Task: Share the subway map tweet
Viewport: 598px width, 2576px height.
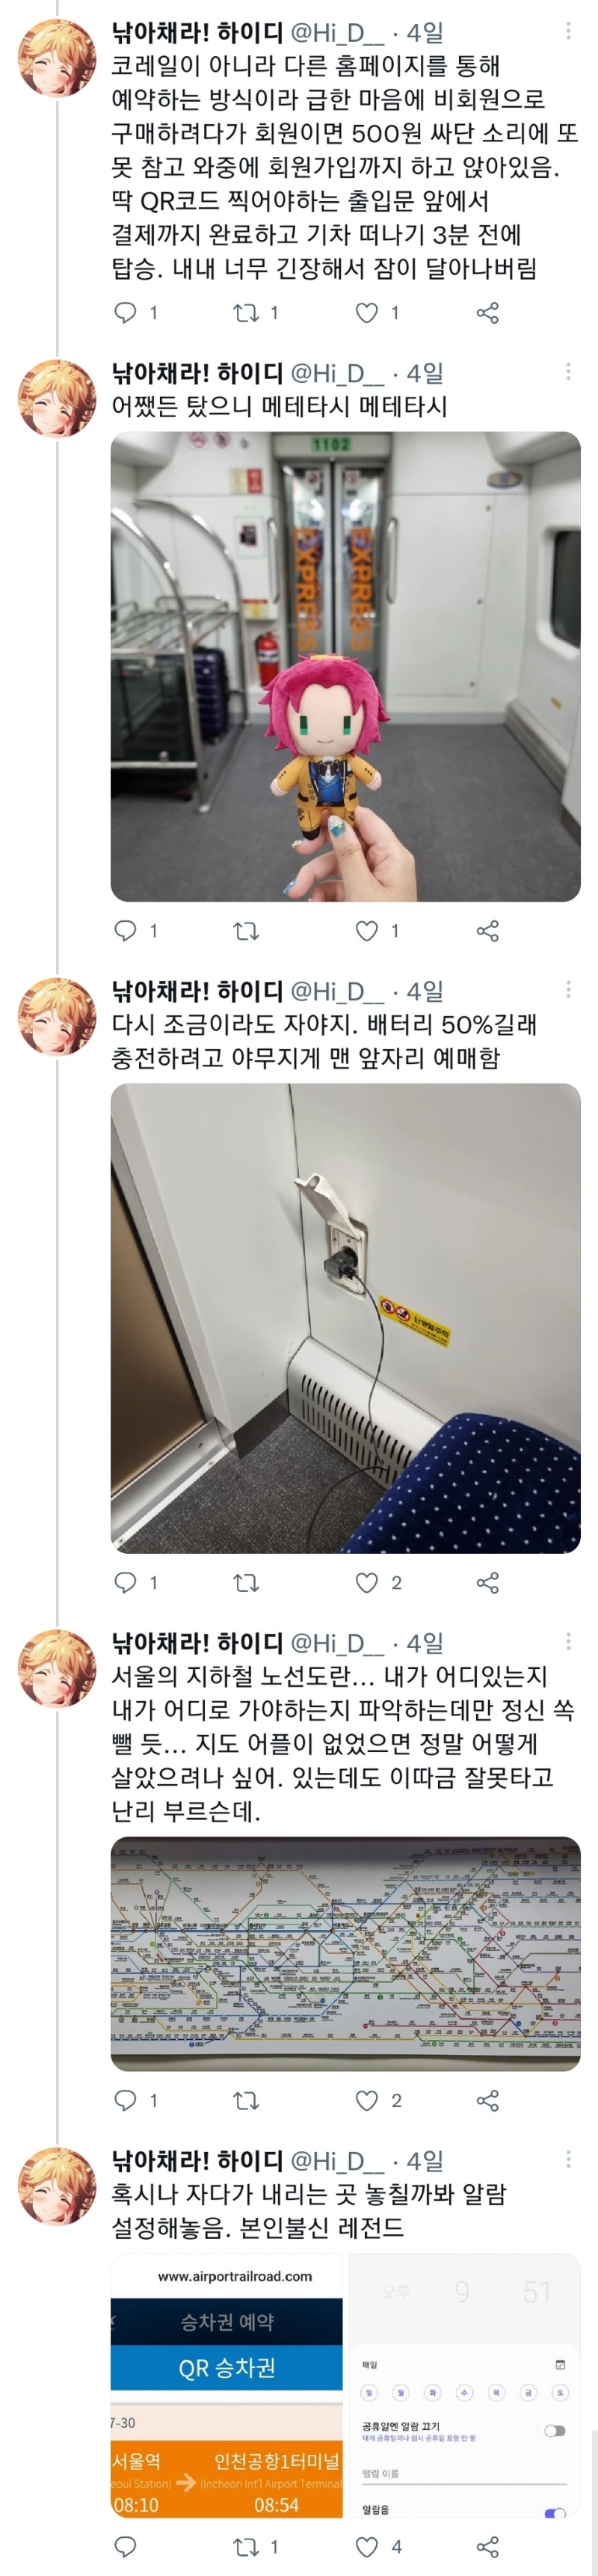Action: click(488, 2100)
